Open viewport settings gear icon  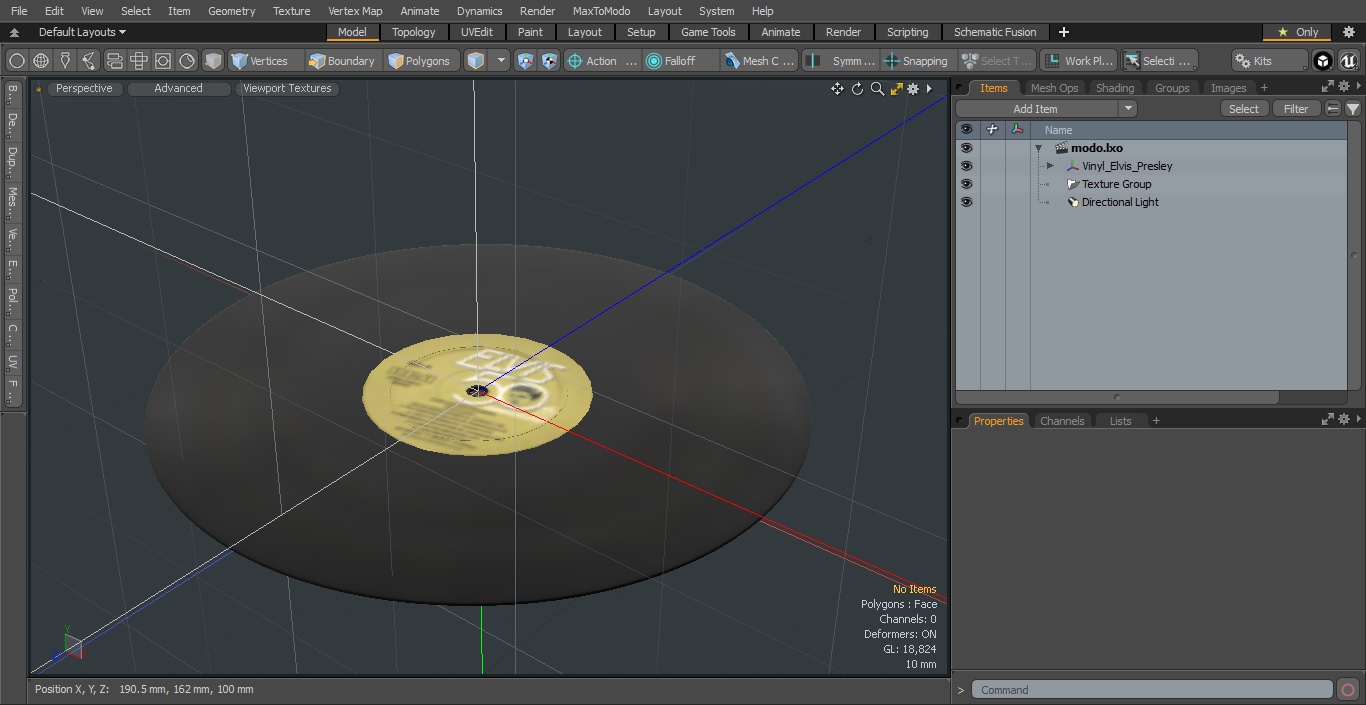tap(913, 89)
